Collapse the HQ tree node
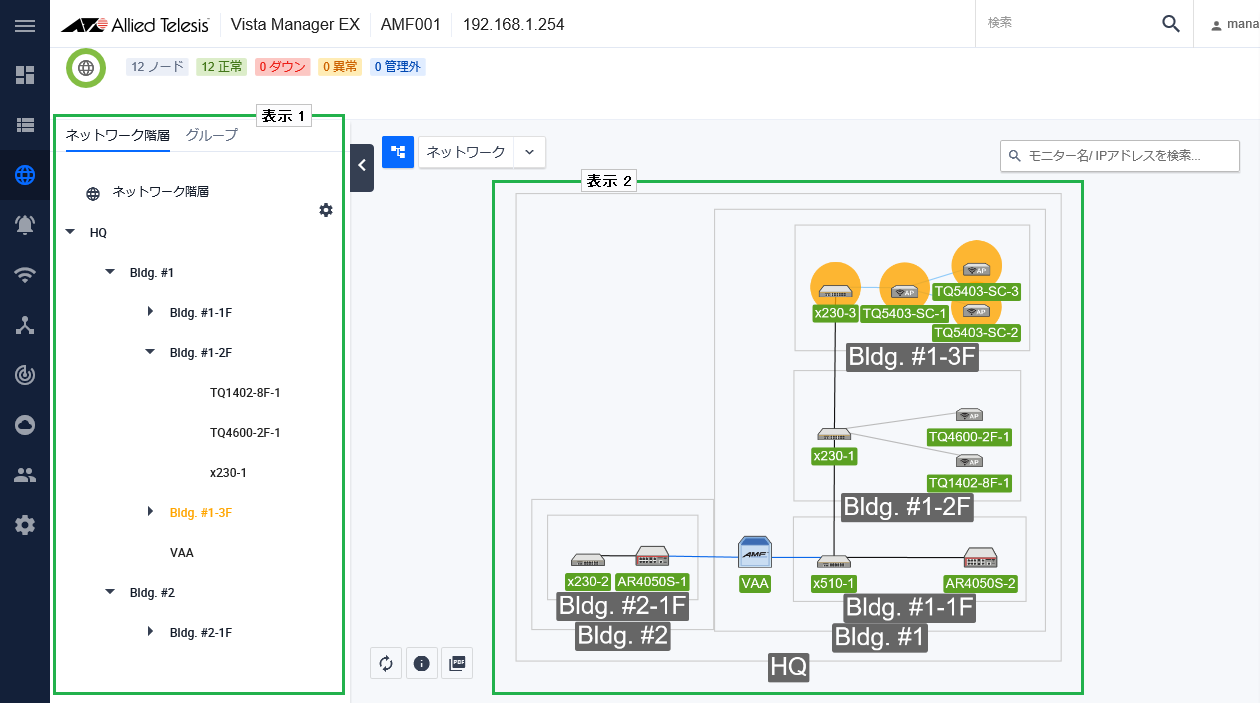Viewport: 1260px width, 703px height. pyautogui.click(x=70, y=232)
